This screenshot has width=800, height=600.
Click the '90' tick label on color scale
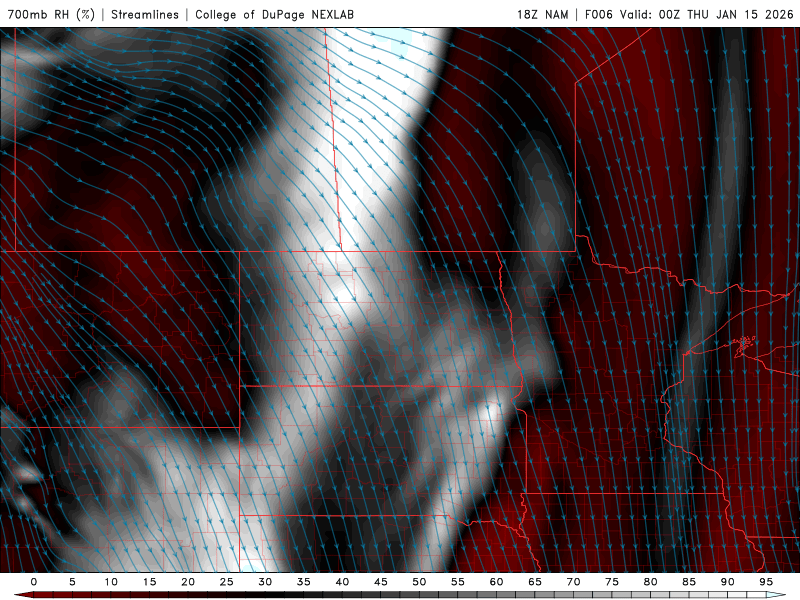point(727,582)
